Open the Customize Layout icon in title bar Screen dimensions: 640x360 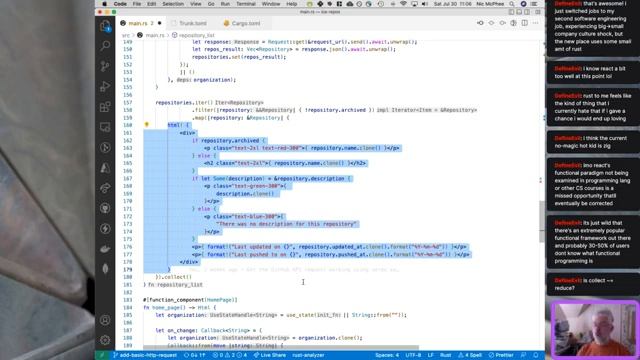[538, 12]
